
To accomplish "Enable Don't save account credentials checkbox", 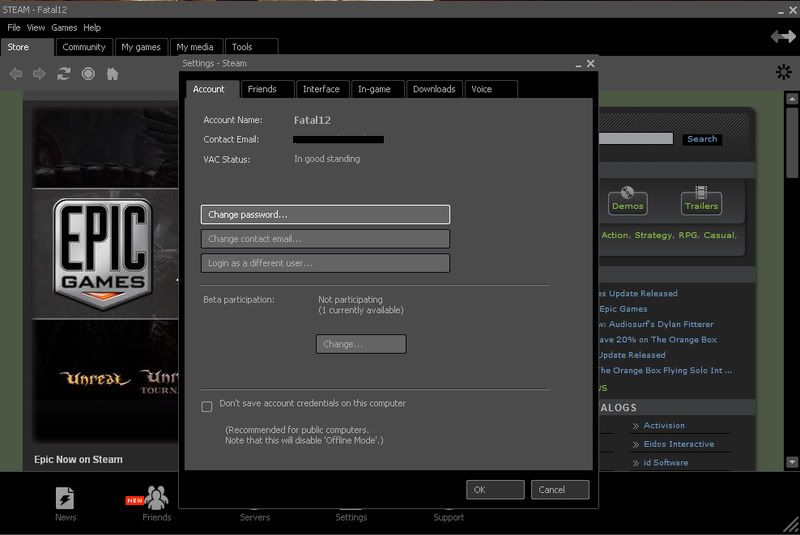I will [207, 406].
